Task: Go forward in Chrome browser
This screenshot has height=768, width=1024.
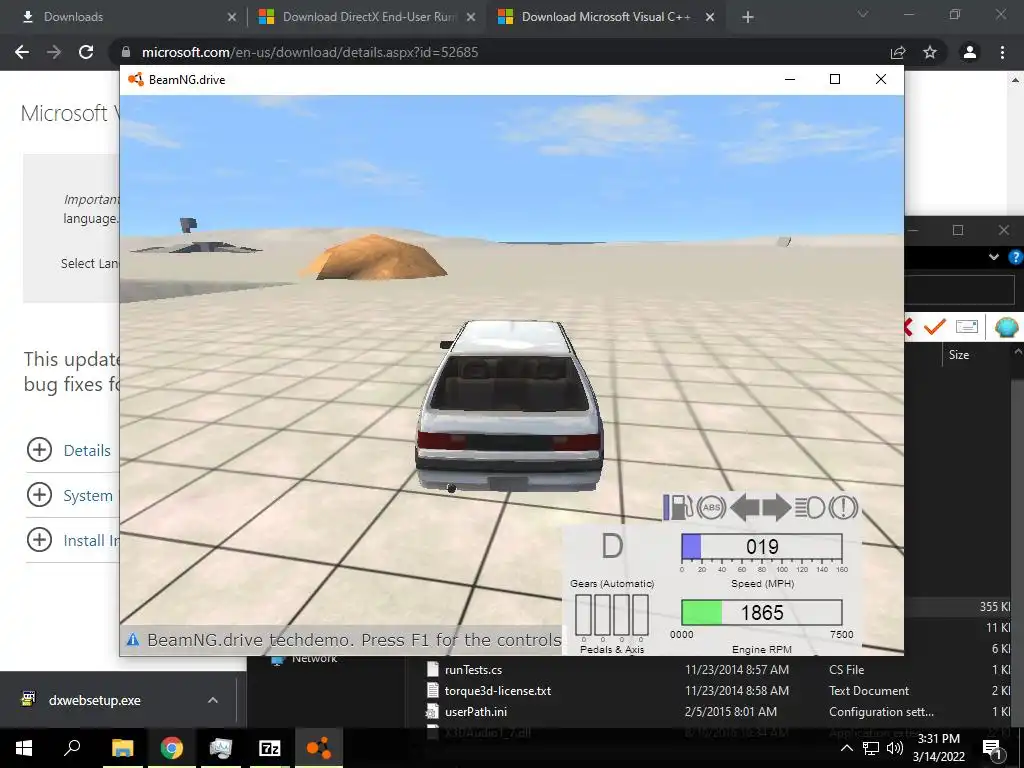Action: [x=54, y=52]
